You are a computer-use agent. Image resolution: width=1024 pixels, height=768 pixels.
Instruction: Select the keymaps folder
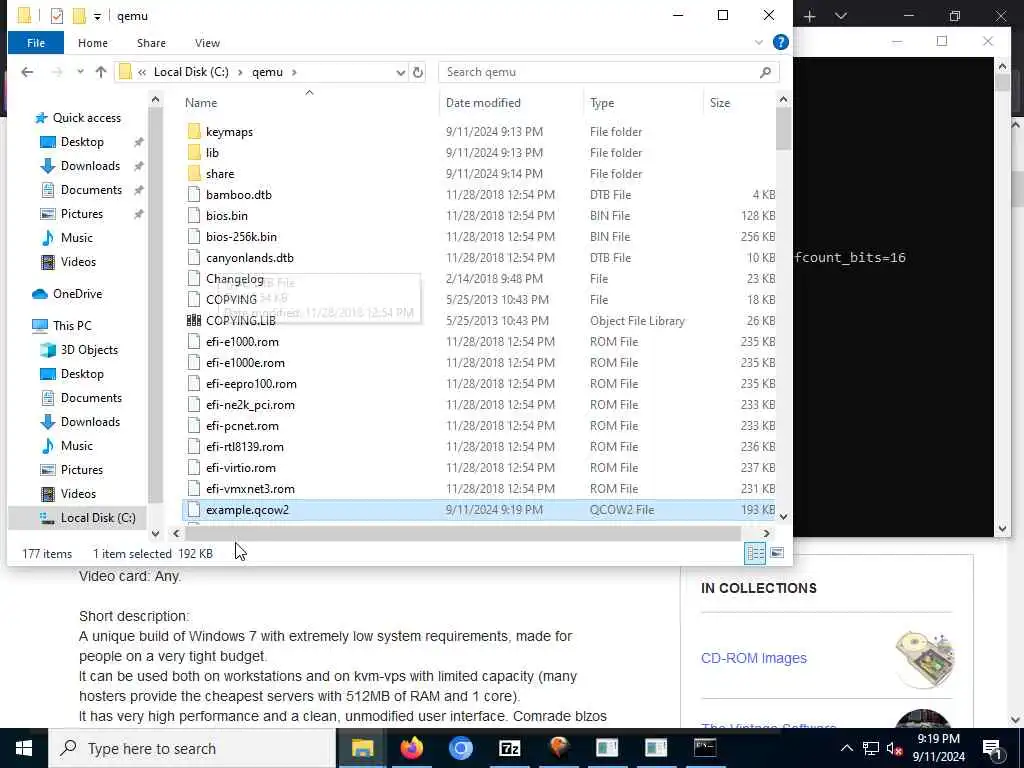click(229, 132)
